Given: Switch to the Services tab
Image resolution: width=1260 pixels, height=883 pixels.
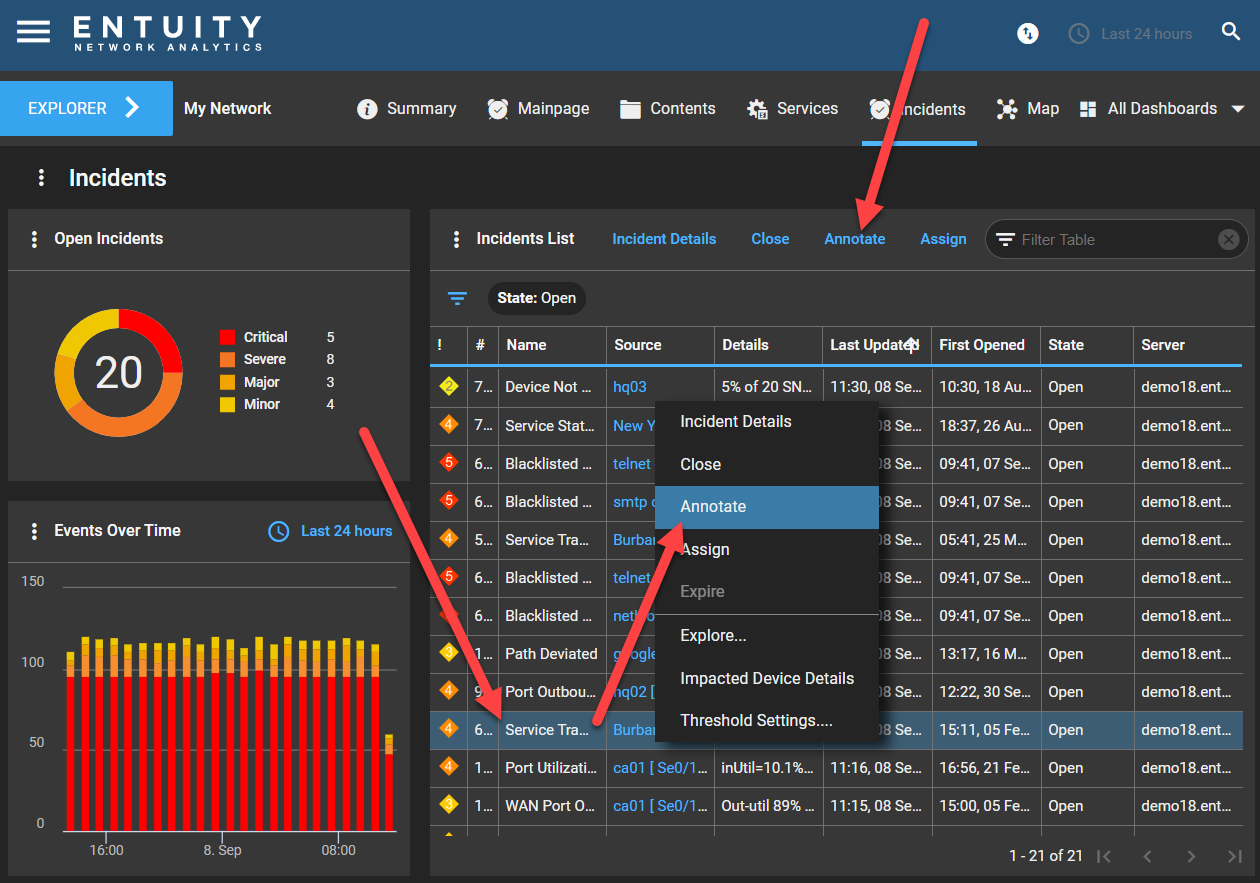Looking at the screenshot, I should click(x=793, y=108).
